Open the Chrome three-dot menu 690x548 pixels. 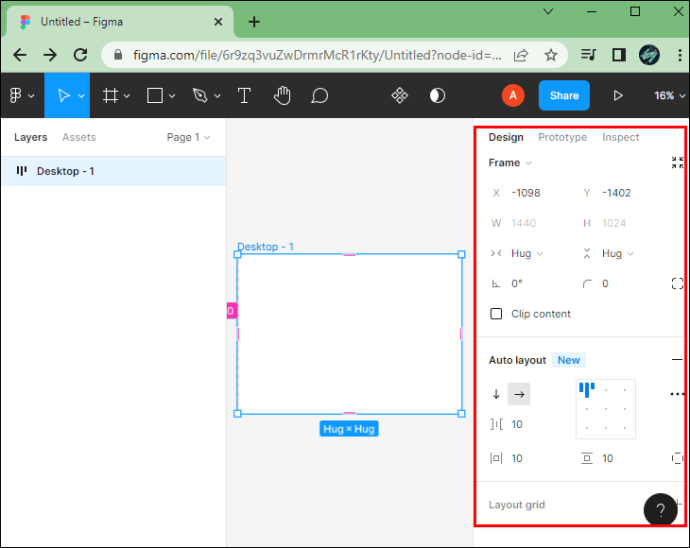click(x=679, y=55)
